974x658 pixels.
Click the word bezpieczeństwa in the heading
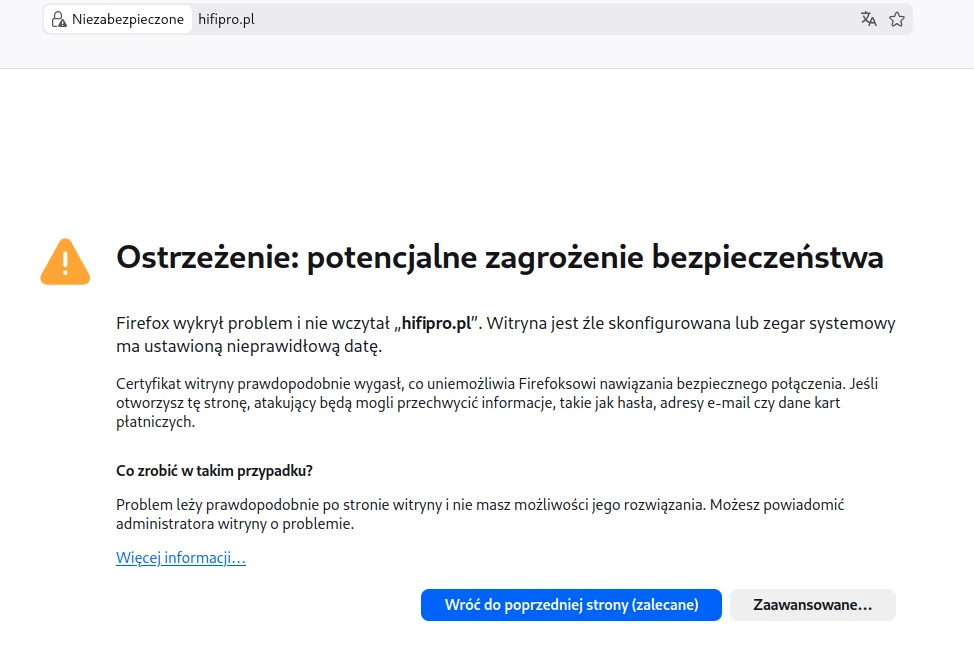click(x=767, y=258)
